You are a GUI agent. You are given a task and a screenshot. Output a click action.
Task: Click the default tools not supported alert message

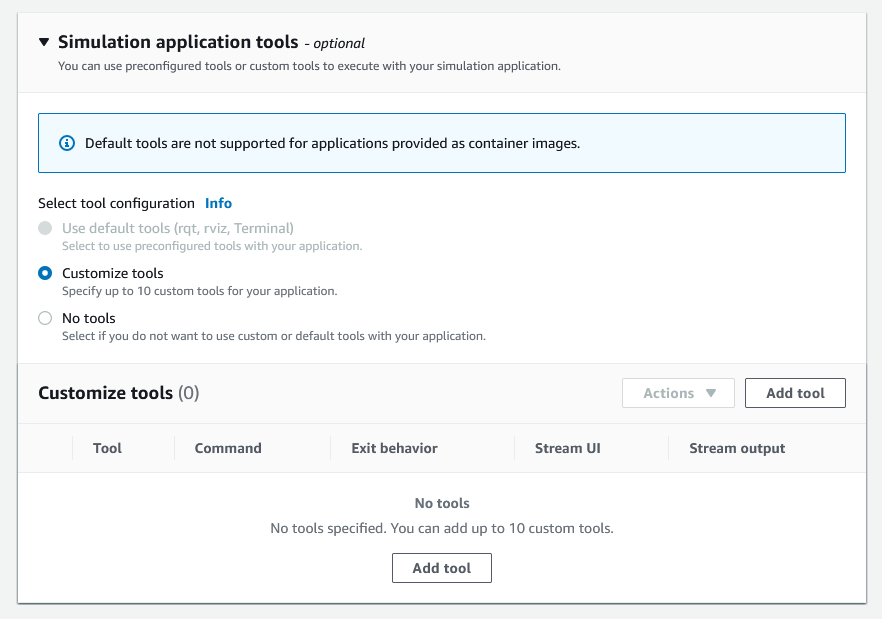pos(332,143)
